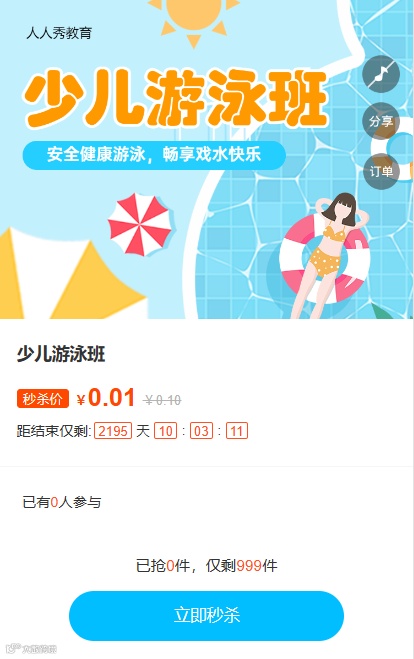This screenshot has height=659, width=414.
Task: Click the 人人秀教育 brand name
Action: 59,33
